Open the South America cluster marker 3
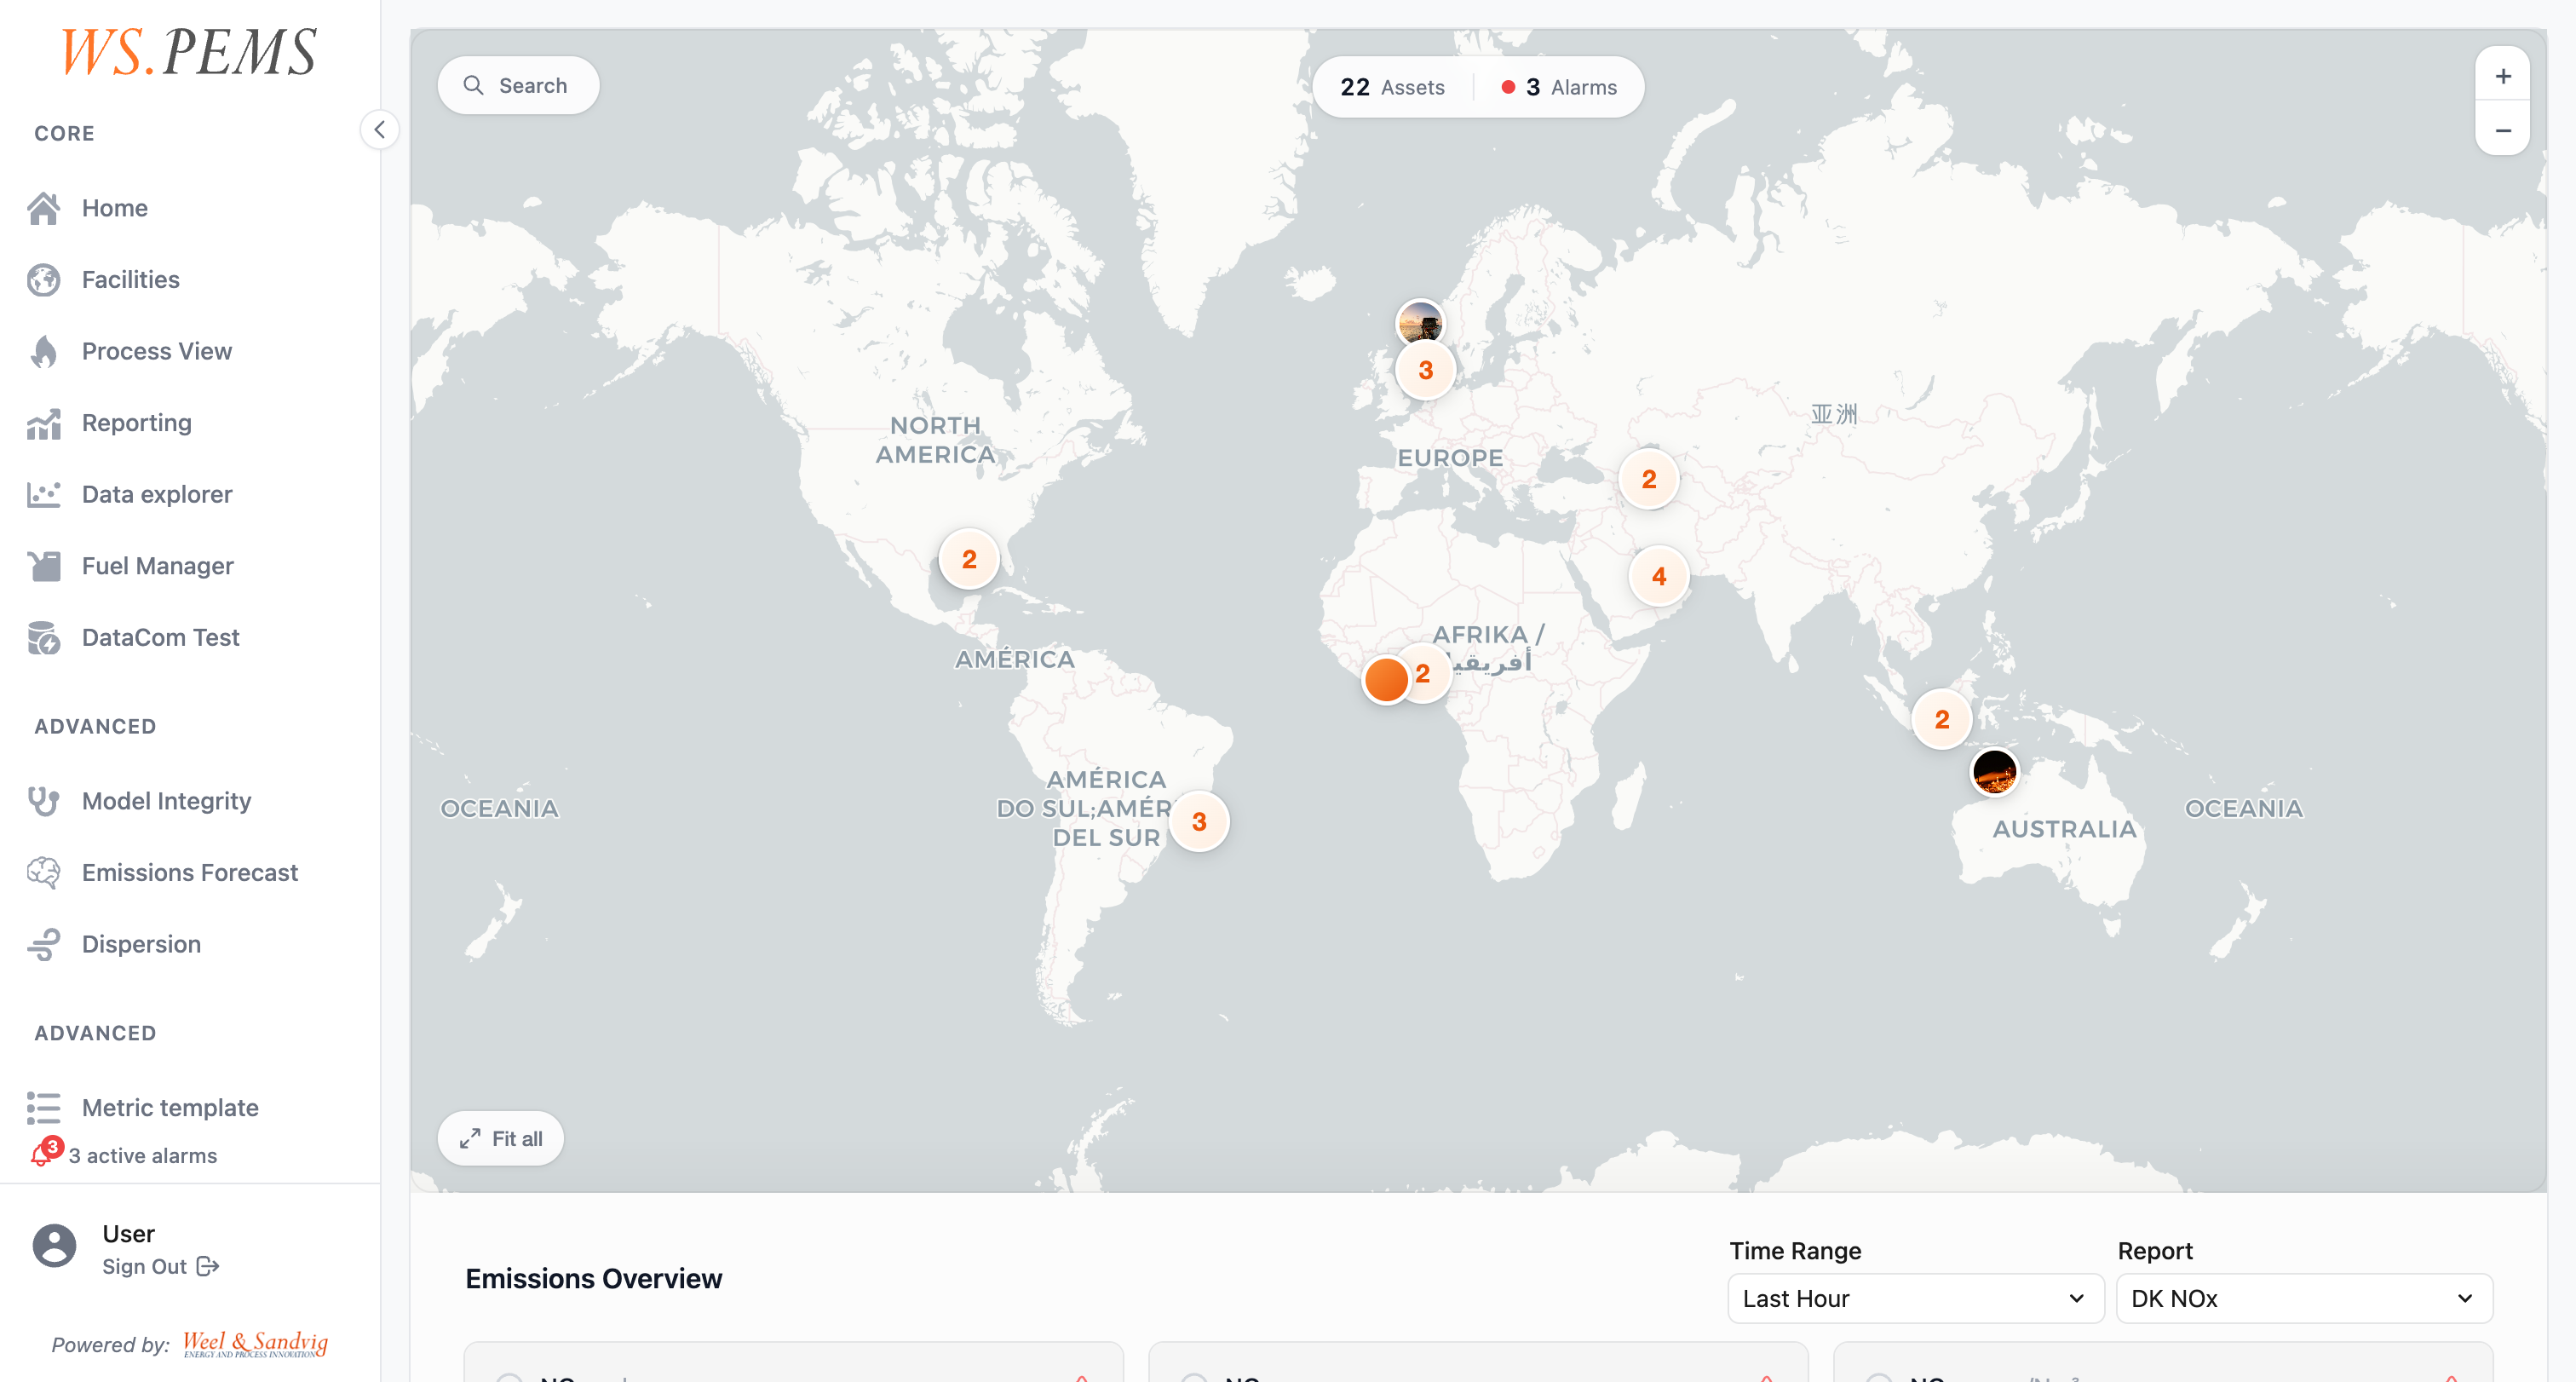This screenshot has height=1382, width=2576. [1199, 821]
